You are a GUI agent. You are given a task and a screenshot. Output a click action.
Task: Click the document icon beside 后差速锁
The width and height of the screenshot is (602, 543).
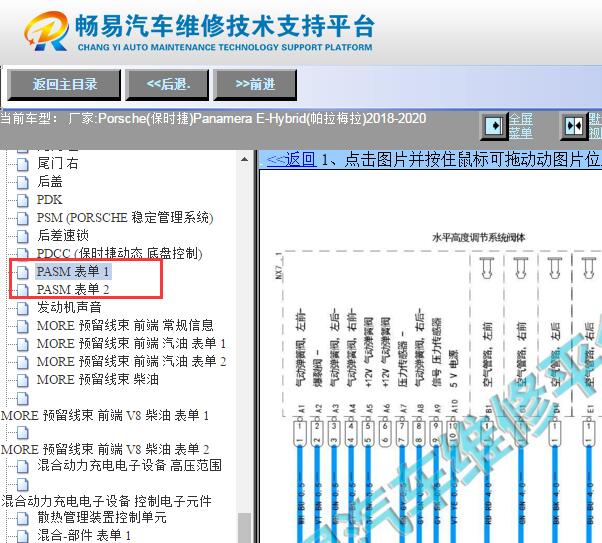[x=23, y=236]
